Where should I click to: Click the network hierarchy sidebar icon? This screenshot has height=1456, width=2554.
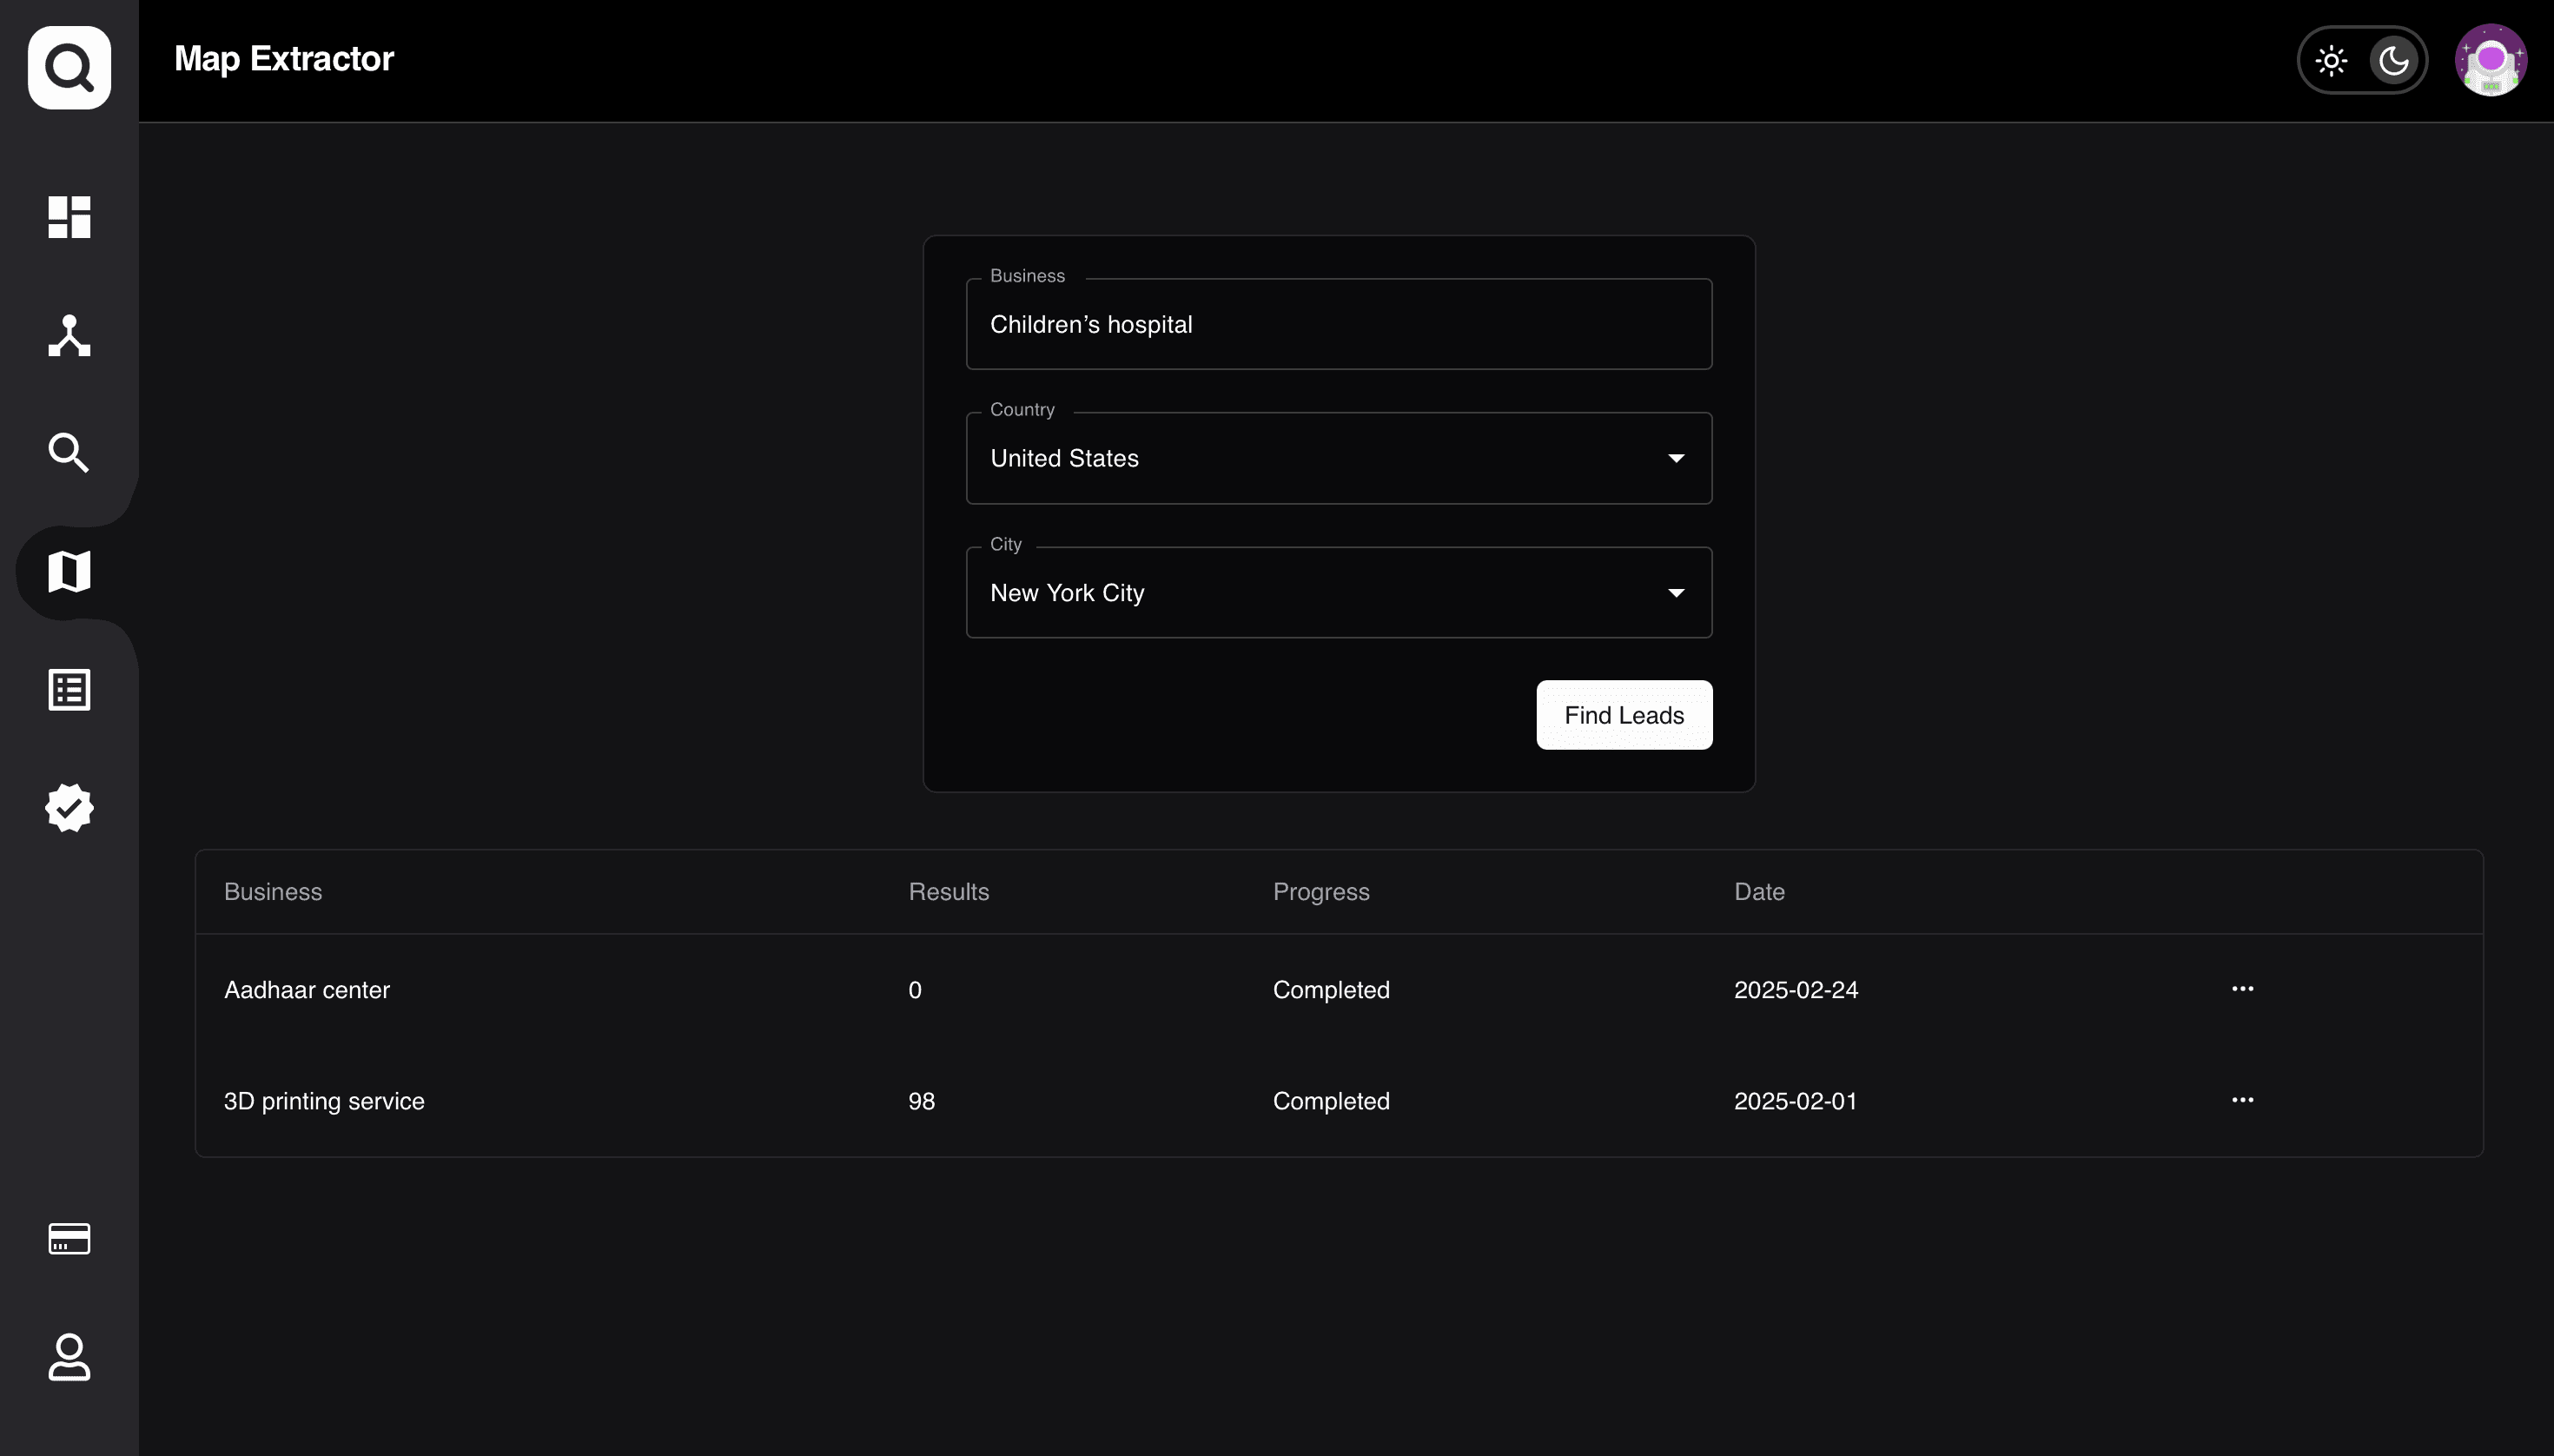[x=69, y=336]
